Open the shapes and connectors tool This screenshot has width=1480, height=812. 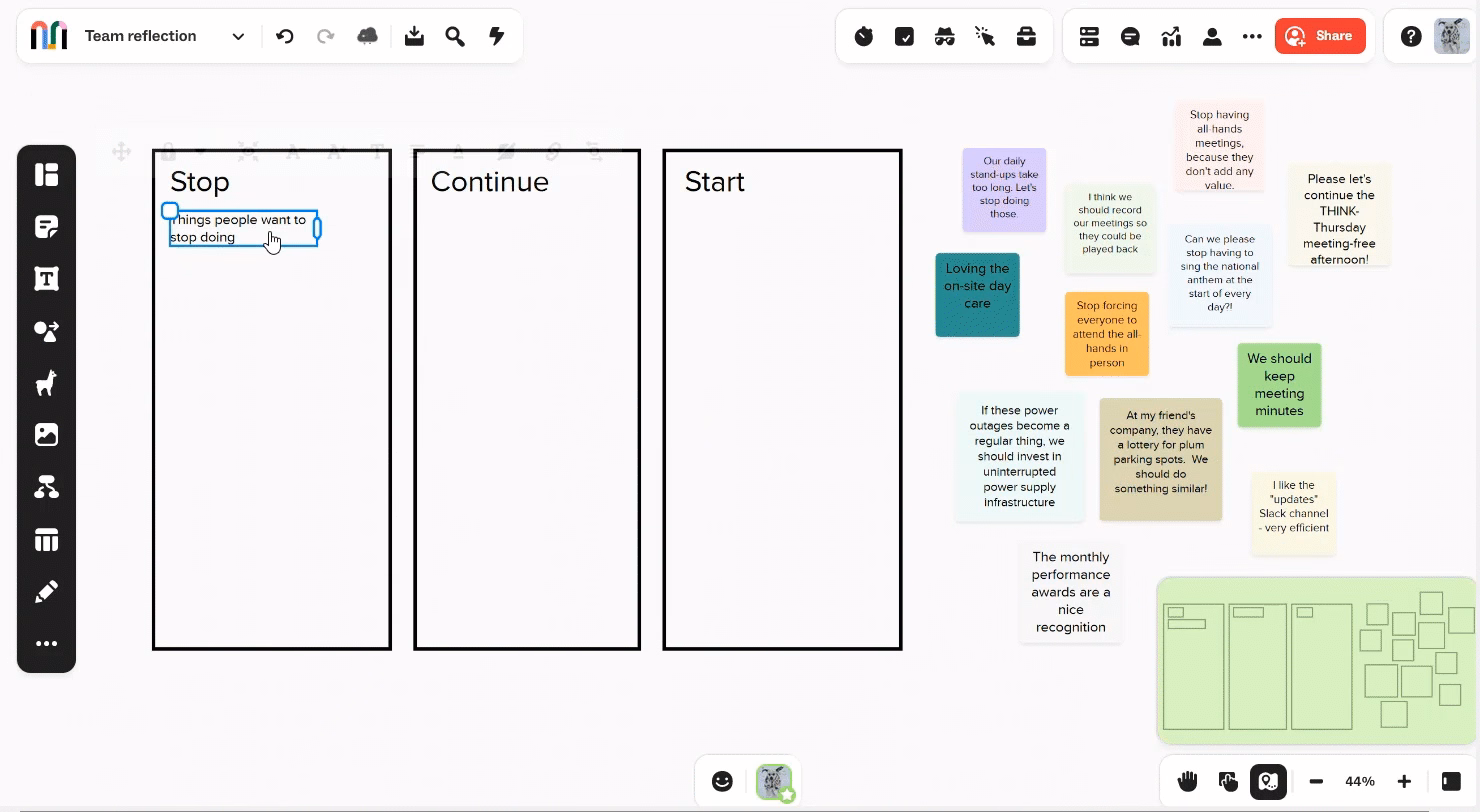pos(46,331)
